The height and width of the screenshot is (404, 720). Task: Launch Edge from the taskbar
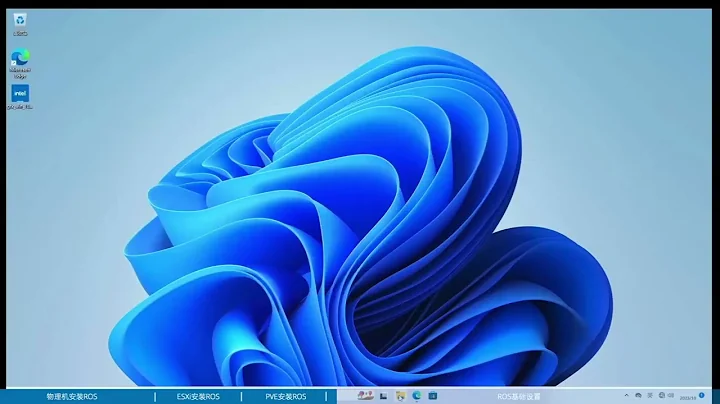[416, 395]
